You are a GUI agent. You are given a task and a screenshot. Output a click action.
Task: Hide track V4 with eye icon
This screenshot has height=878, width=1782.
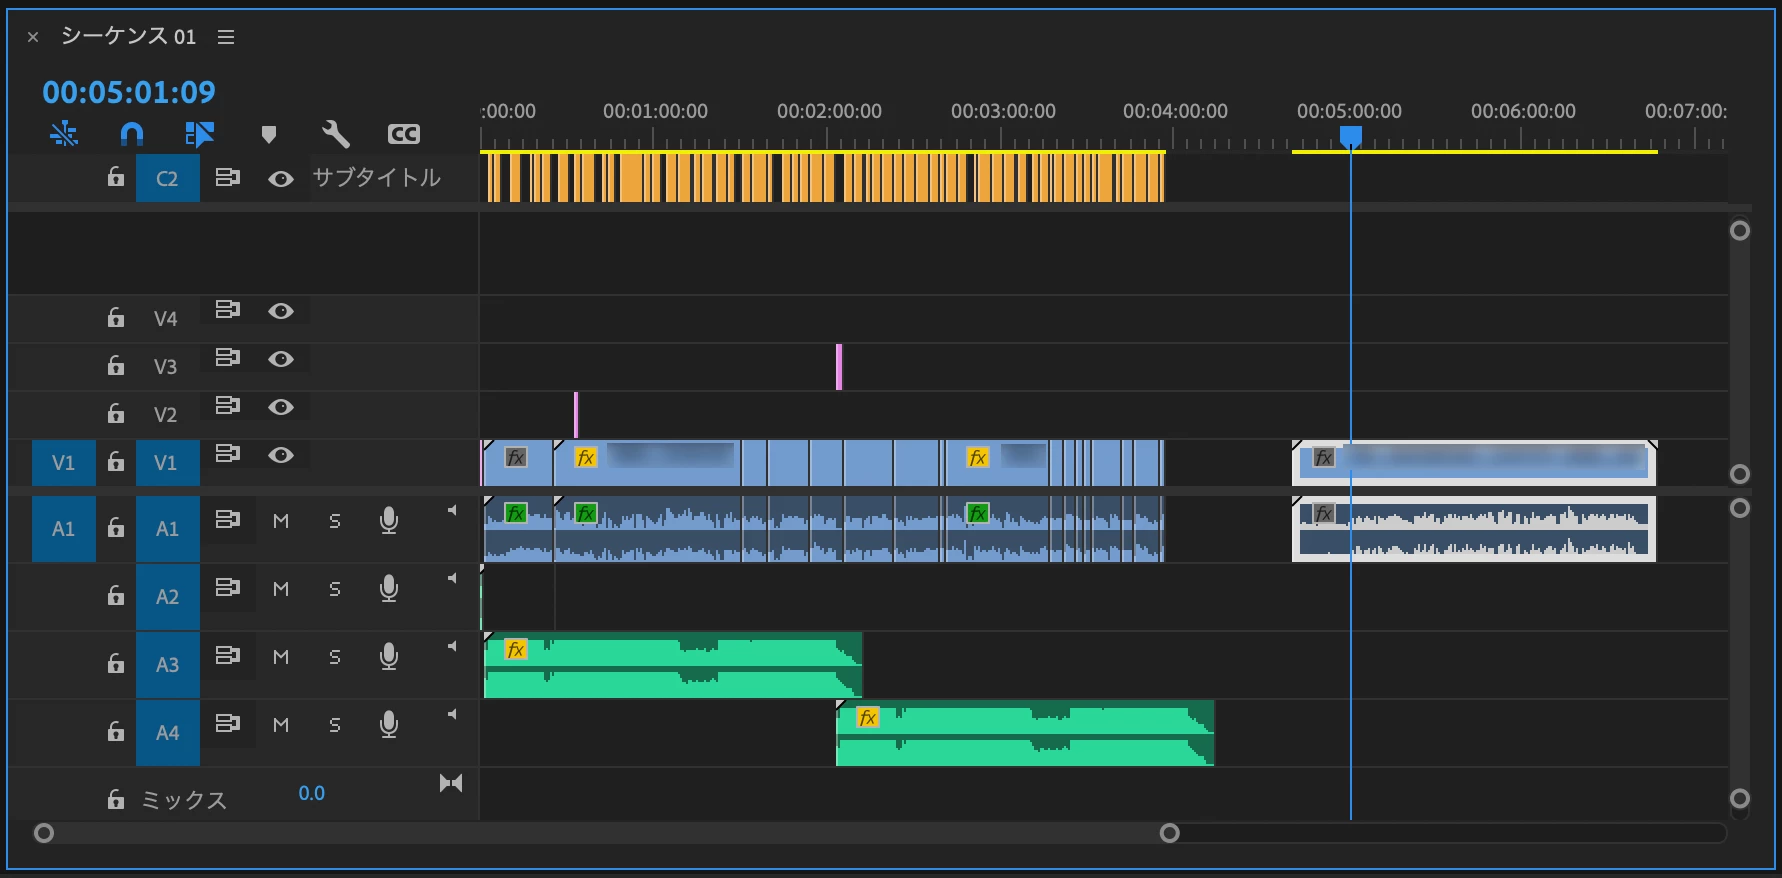click(281, 311)
